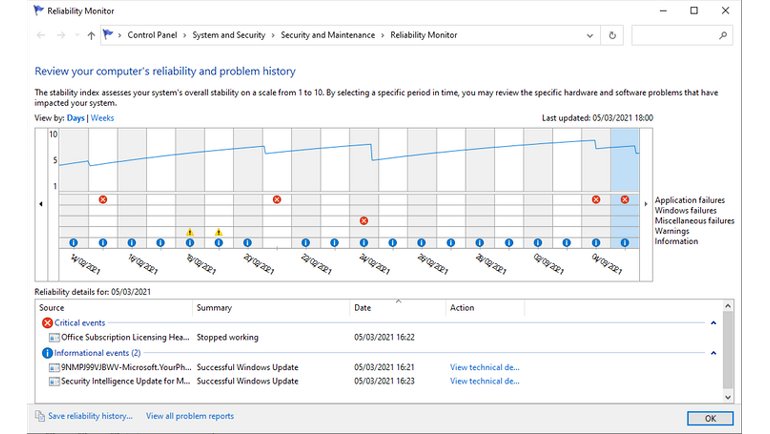
Task: Click the warning icon for 19/02/2021
Action: click(x=219, y=232)
